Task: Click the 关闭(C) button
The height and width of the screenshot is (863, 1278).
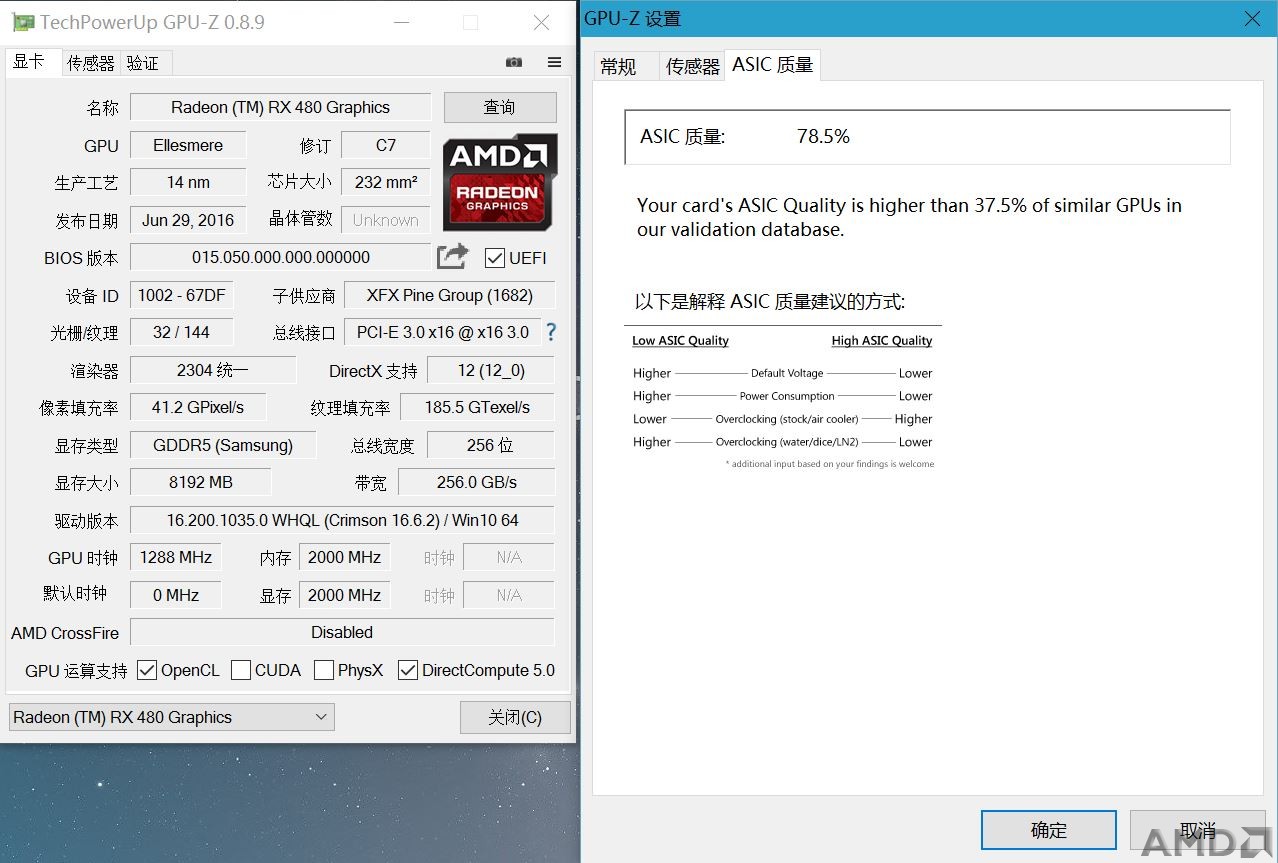Action: [x=515, y=717]
